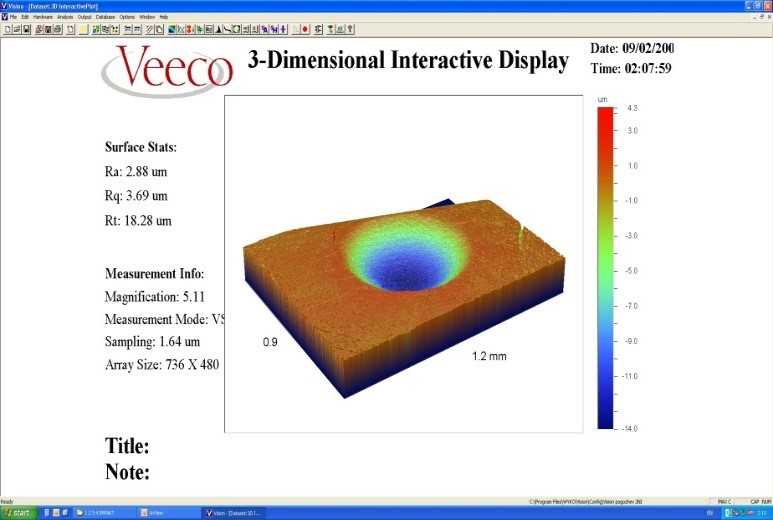Viewport: 773px width, 520px height.
Task: Click the 4.3 value on color scale
Action: point(632,108)
